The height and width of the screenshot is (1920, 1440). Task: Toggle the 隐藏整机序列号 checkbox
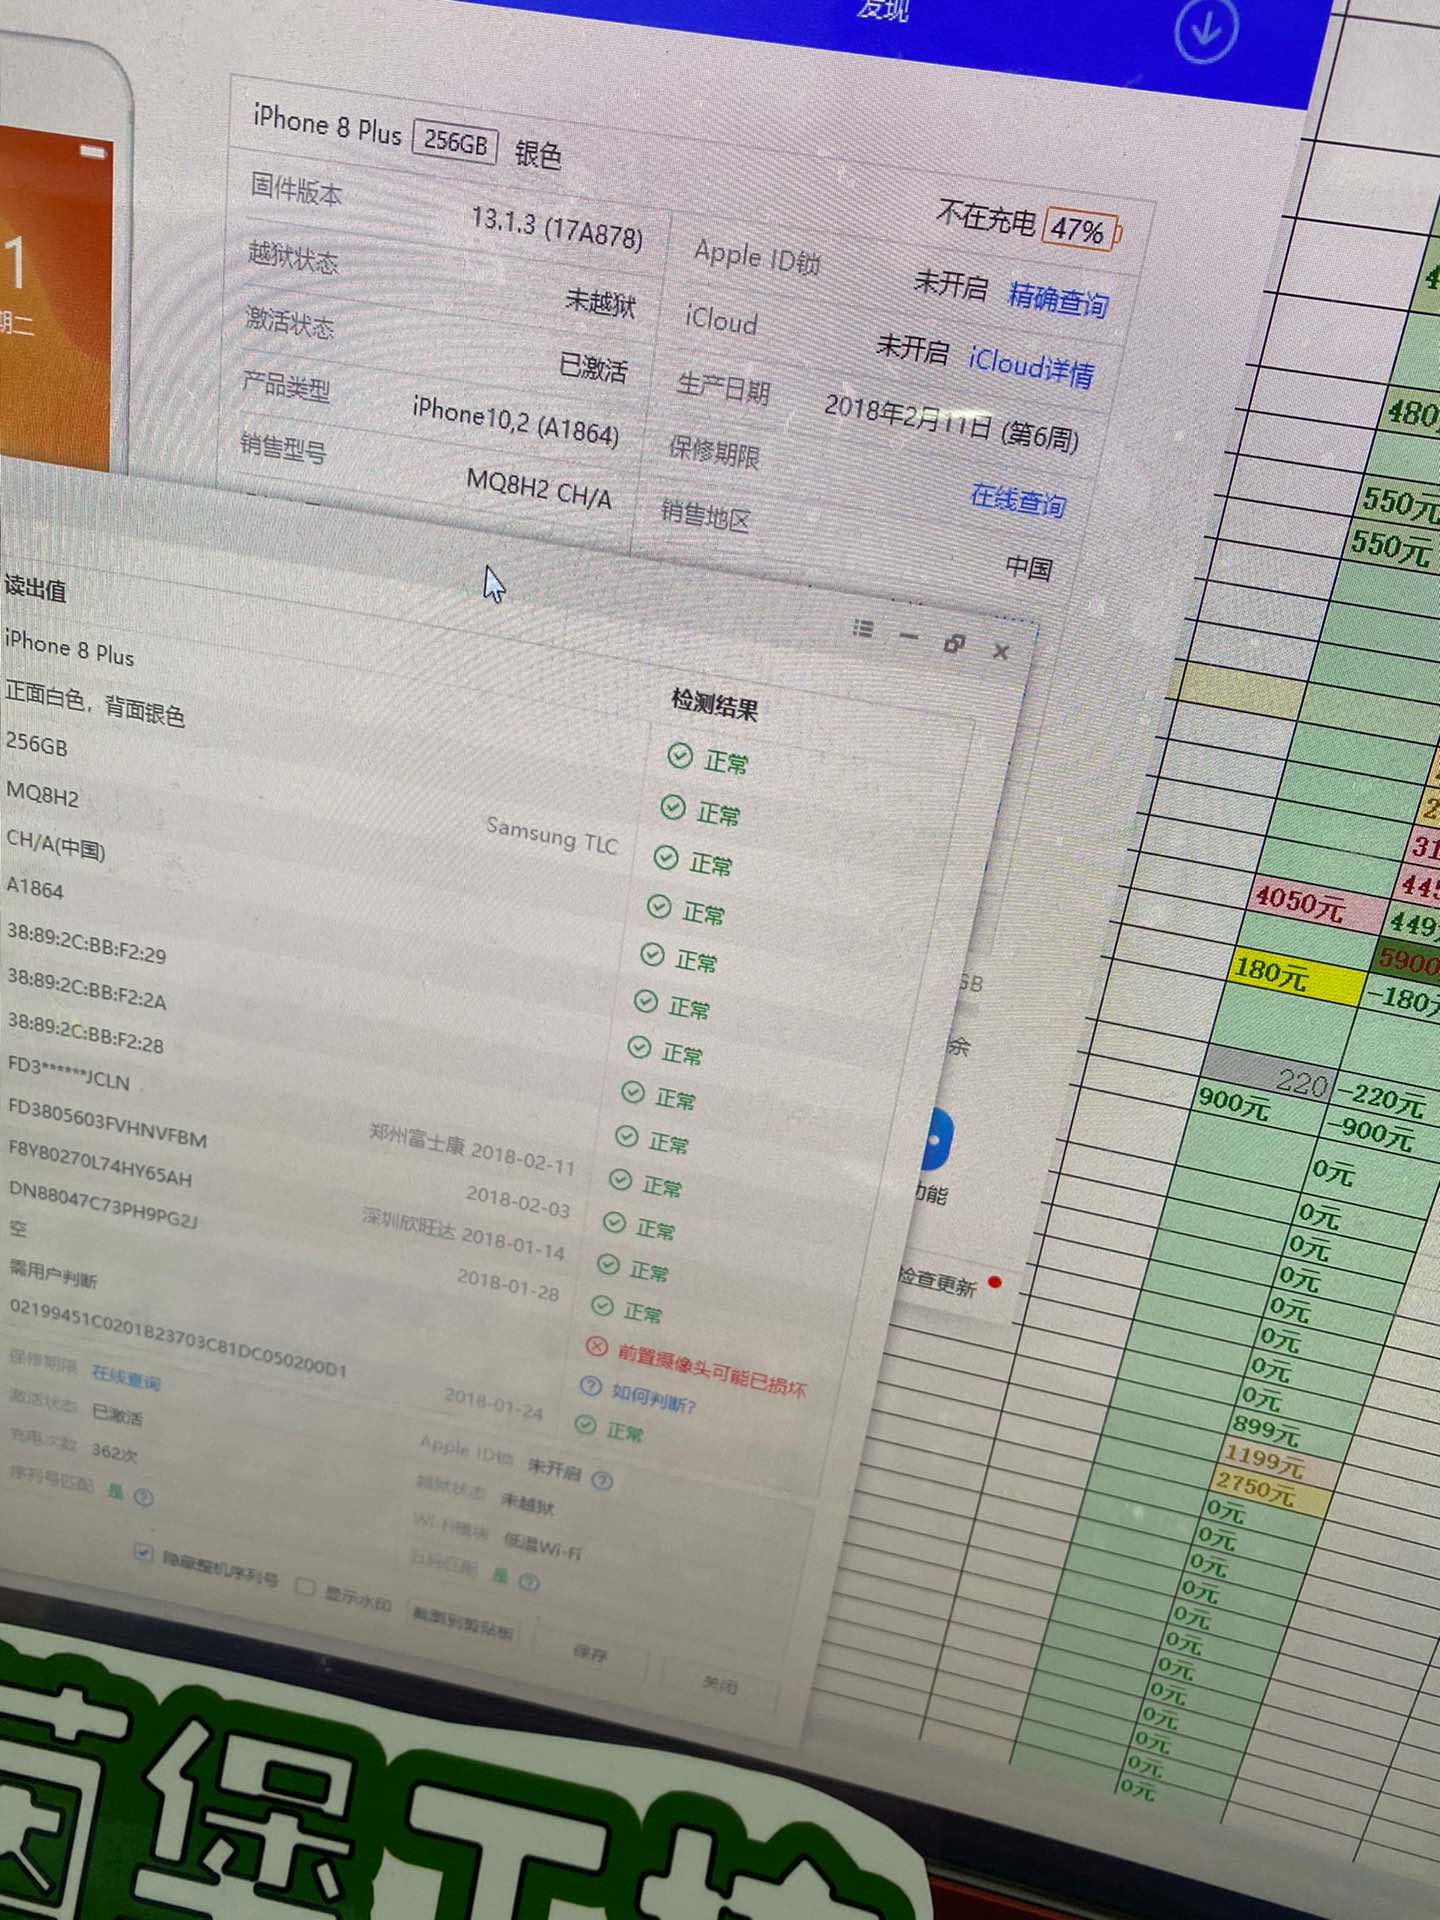pos(143,1553)
